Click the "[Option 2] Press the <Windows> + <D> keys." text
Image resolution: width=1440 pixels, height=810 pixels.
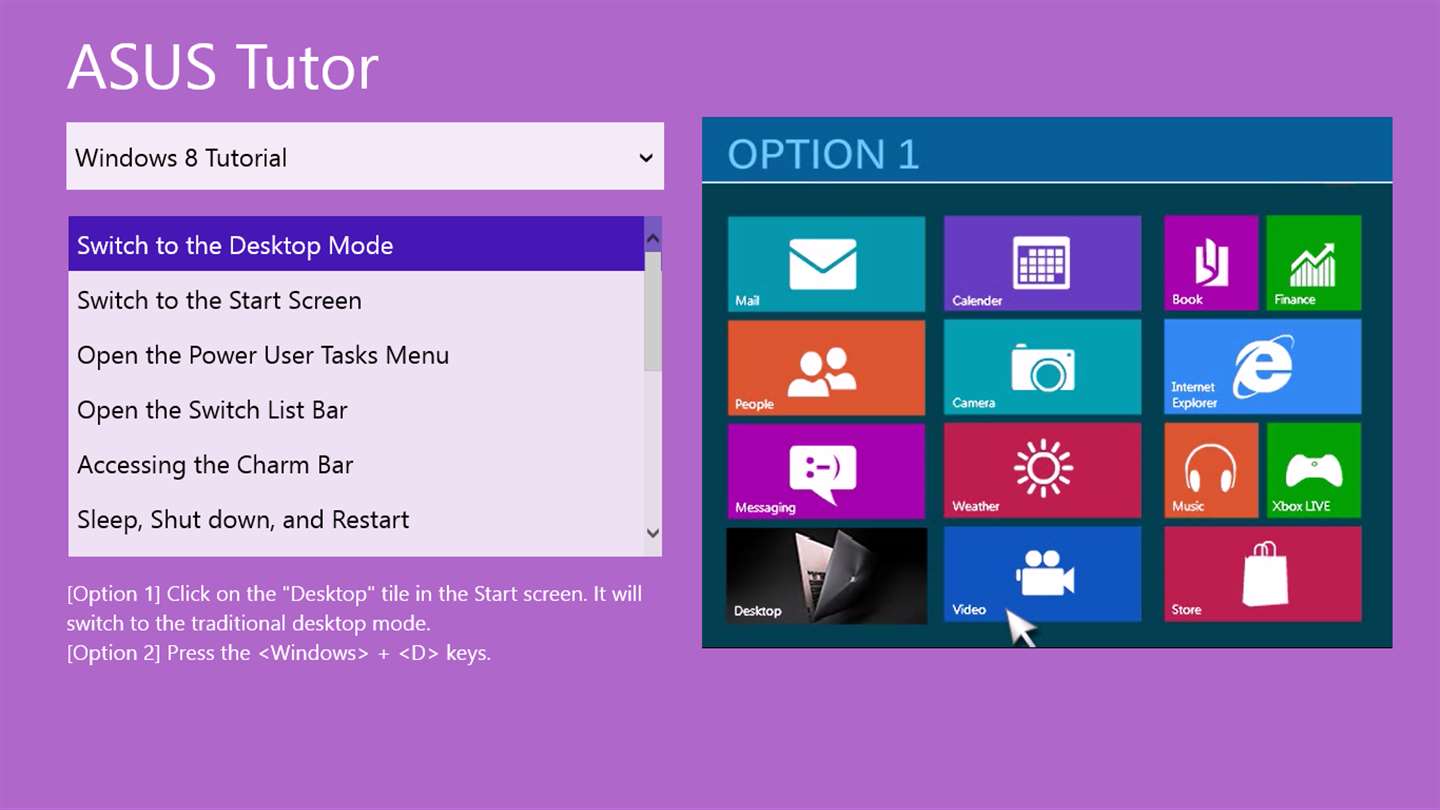(x=279, y=653)
